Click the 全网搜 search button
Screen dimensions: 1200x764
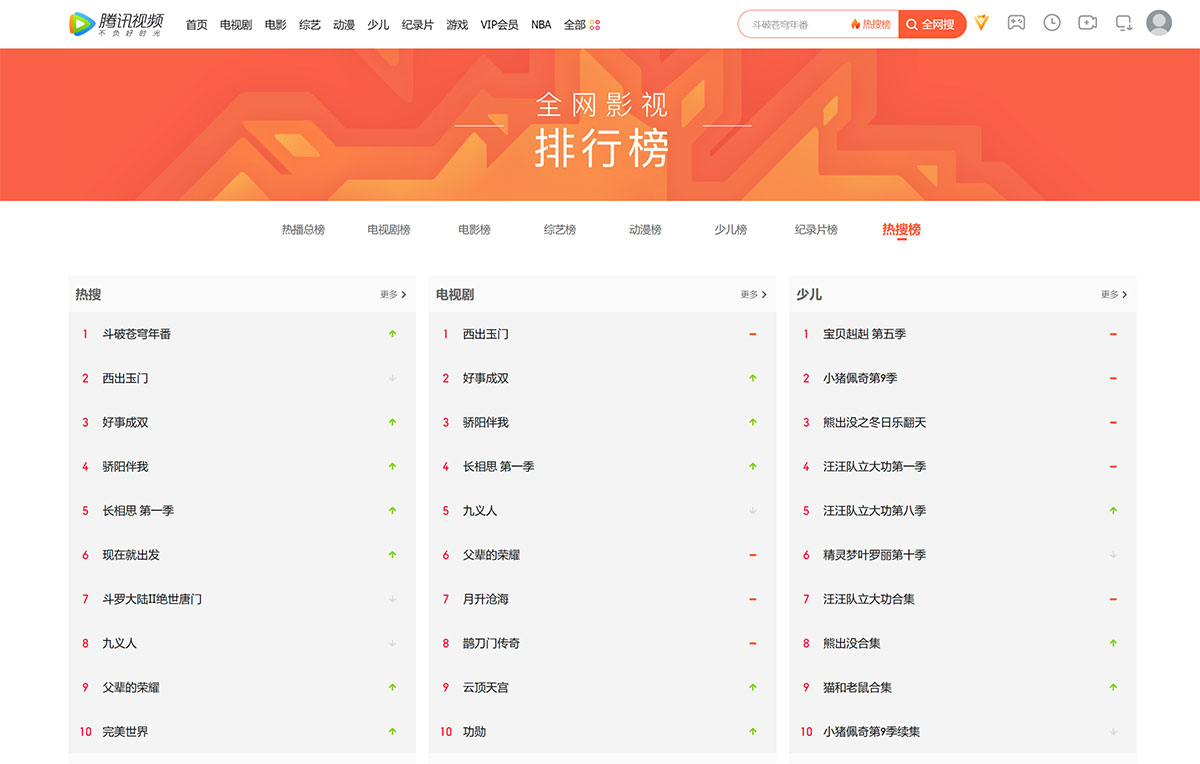931,22
